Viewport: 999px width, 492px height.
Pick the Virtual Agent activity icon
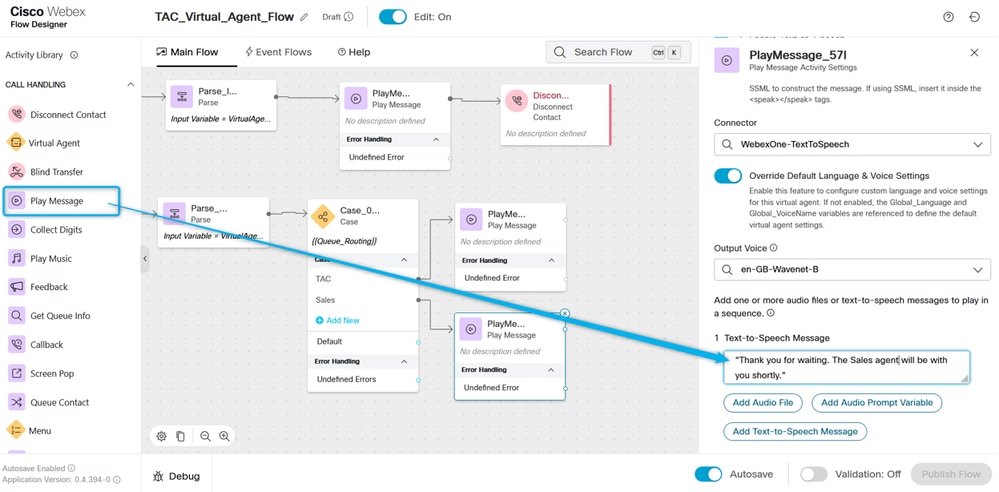(x=16, y=143)
